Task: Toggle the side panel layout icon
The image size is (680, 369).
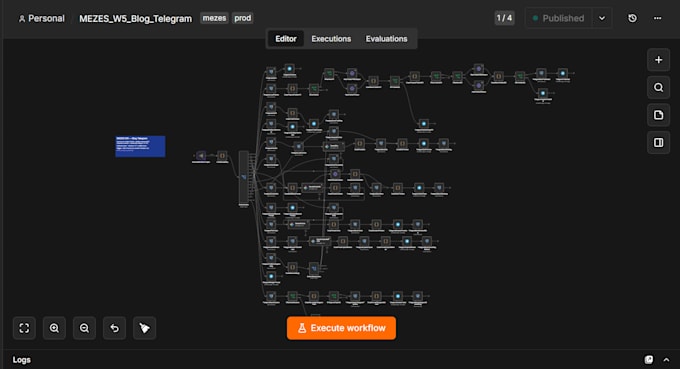Action: [x=658, y=143]
